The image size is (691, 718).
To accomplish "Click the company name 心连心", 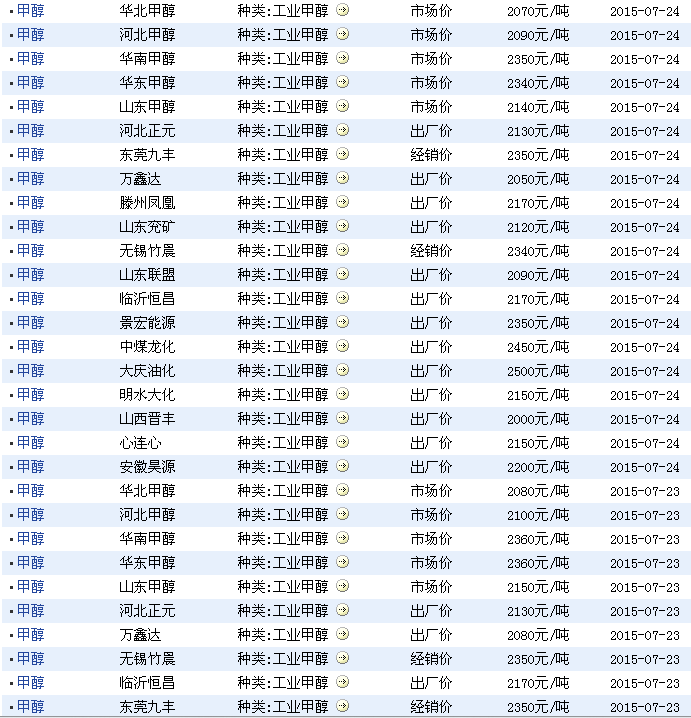I will (x=141, y=442).
